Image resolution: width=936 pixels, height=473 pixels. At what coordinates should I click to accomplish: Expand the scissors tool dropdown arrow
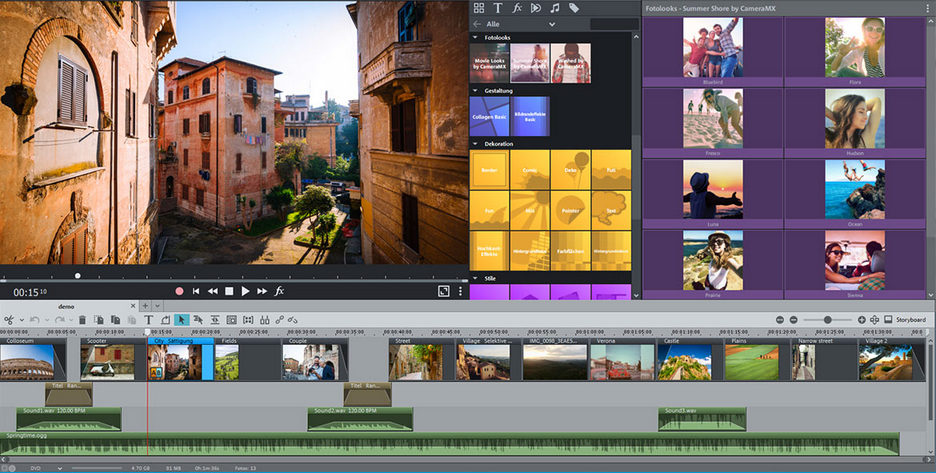coord(20,320)
